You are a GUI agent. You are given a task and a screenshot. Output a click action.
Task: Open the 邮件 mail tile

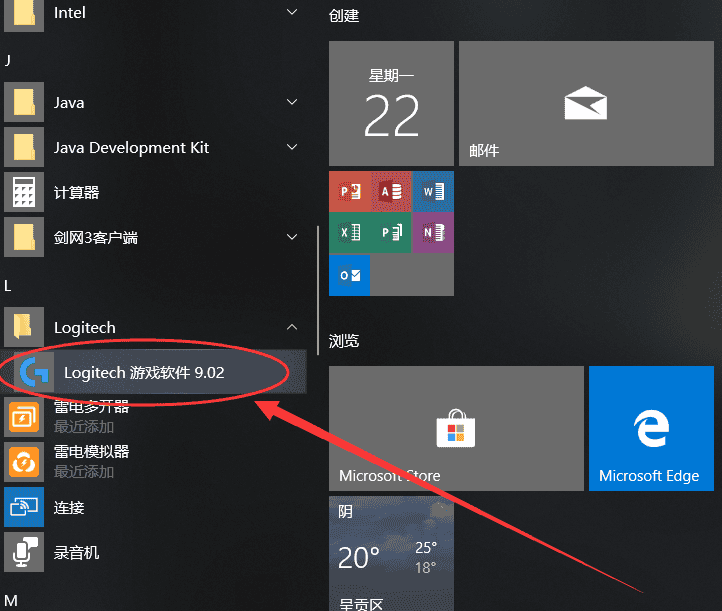587,104
